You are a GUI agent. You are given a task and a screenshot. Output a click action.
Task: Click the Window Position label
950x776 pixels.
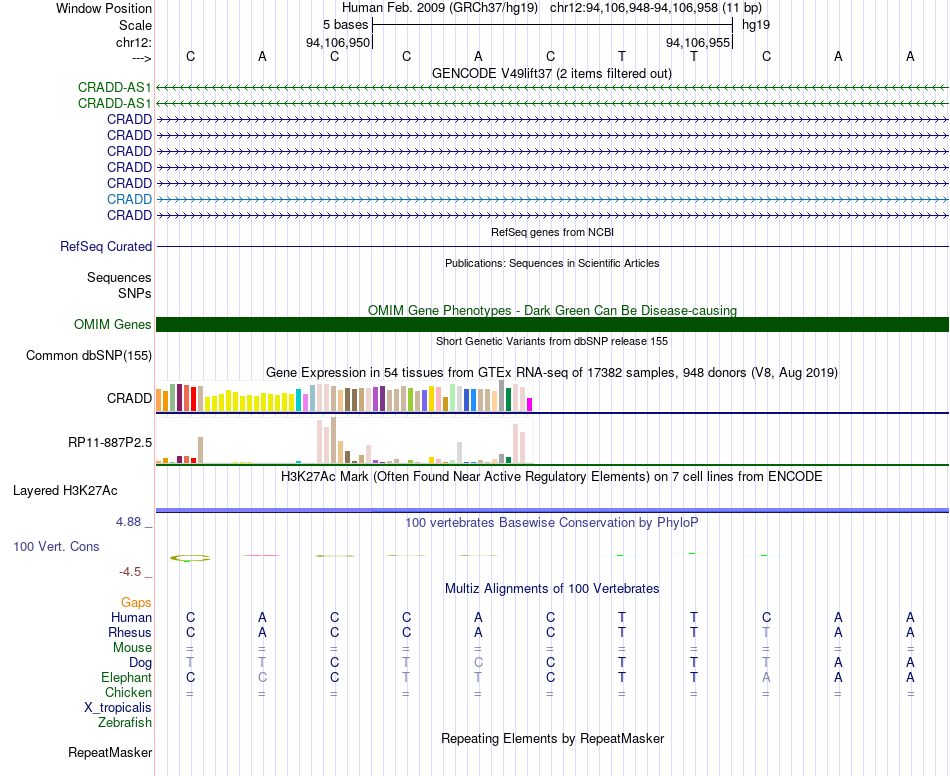pos(104,8)
